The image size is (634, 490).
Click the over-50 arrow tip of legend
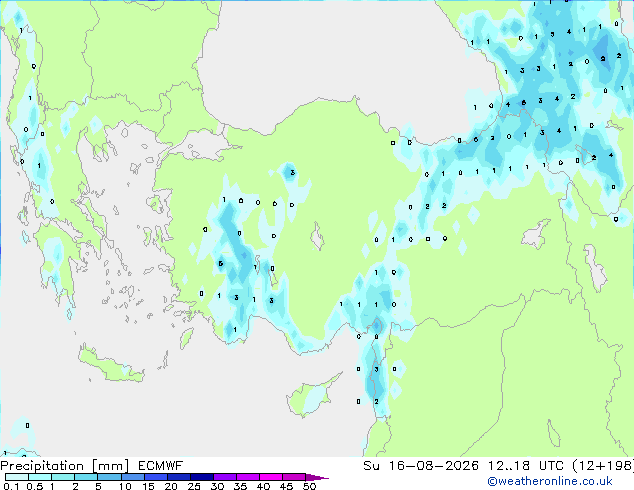point(317,477)
